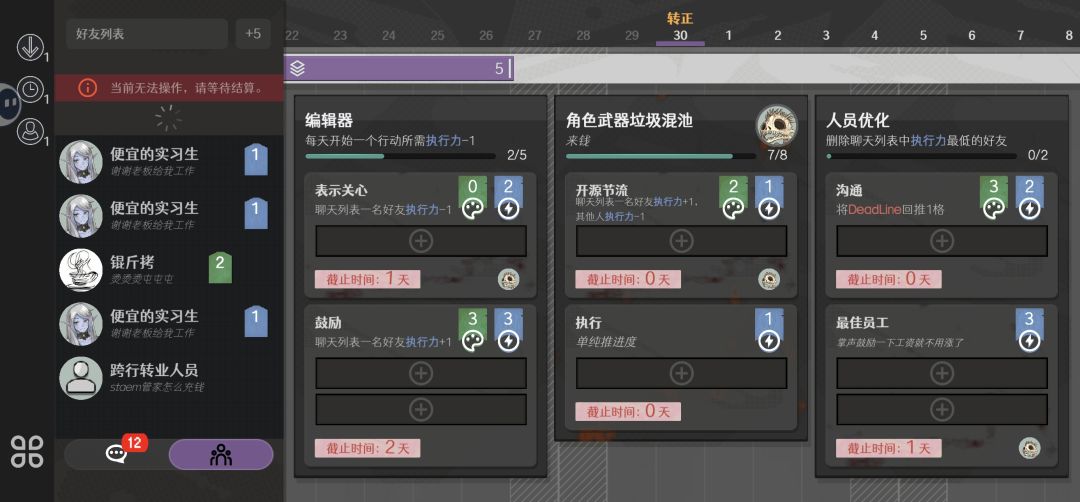Click the 截止时间: 0天 label in 沟通
1080x502 pixels.
pyautogui.click(x=889, y=279)
